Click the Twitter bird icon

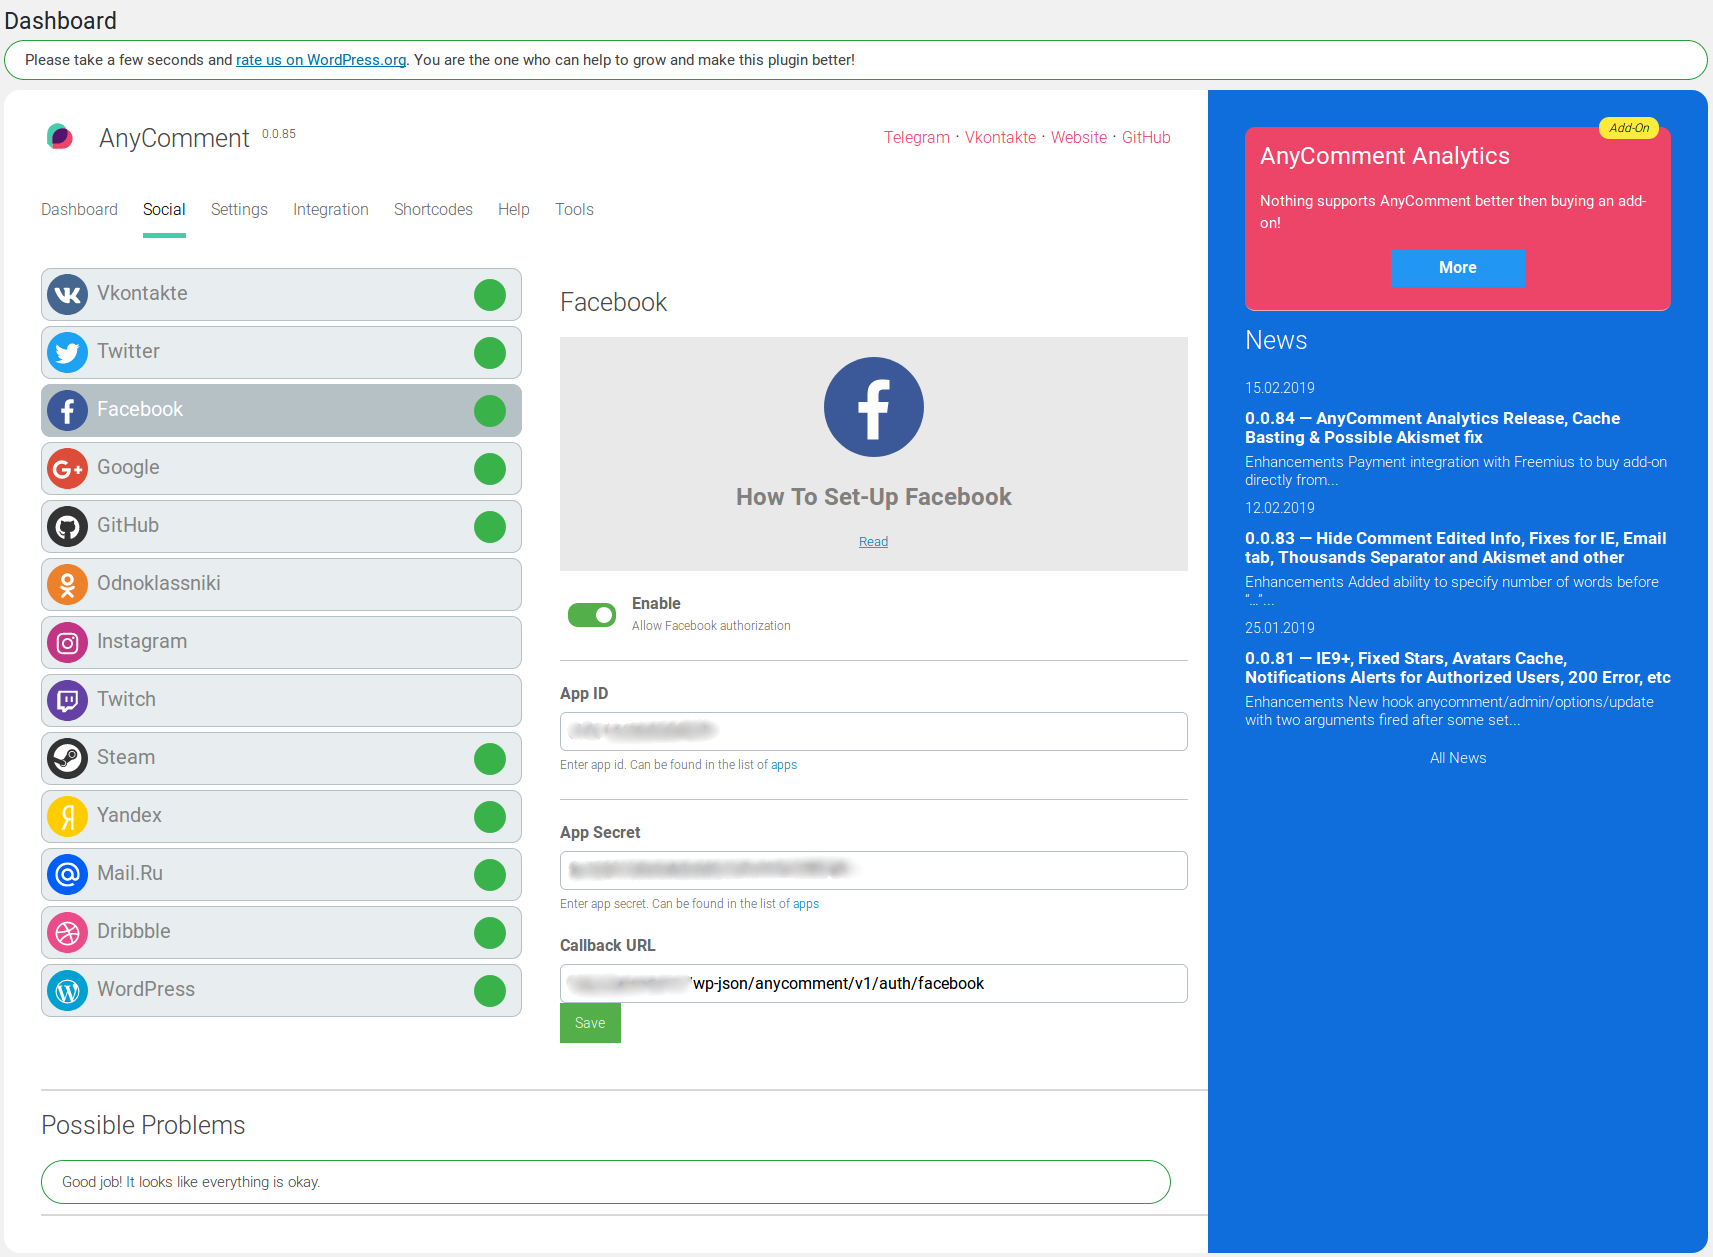point(67,353)
